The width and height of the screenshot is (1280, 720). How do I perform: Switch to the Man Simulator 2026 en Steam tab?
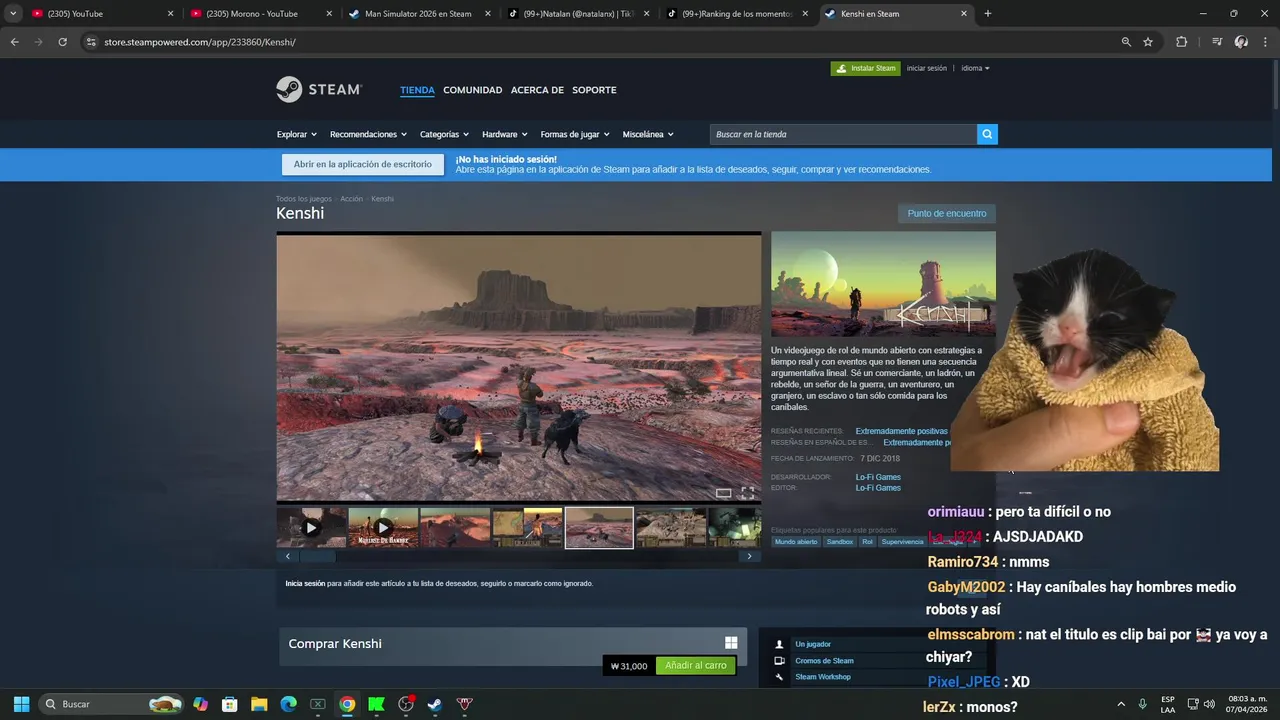pos(419,14)
